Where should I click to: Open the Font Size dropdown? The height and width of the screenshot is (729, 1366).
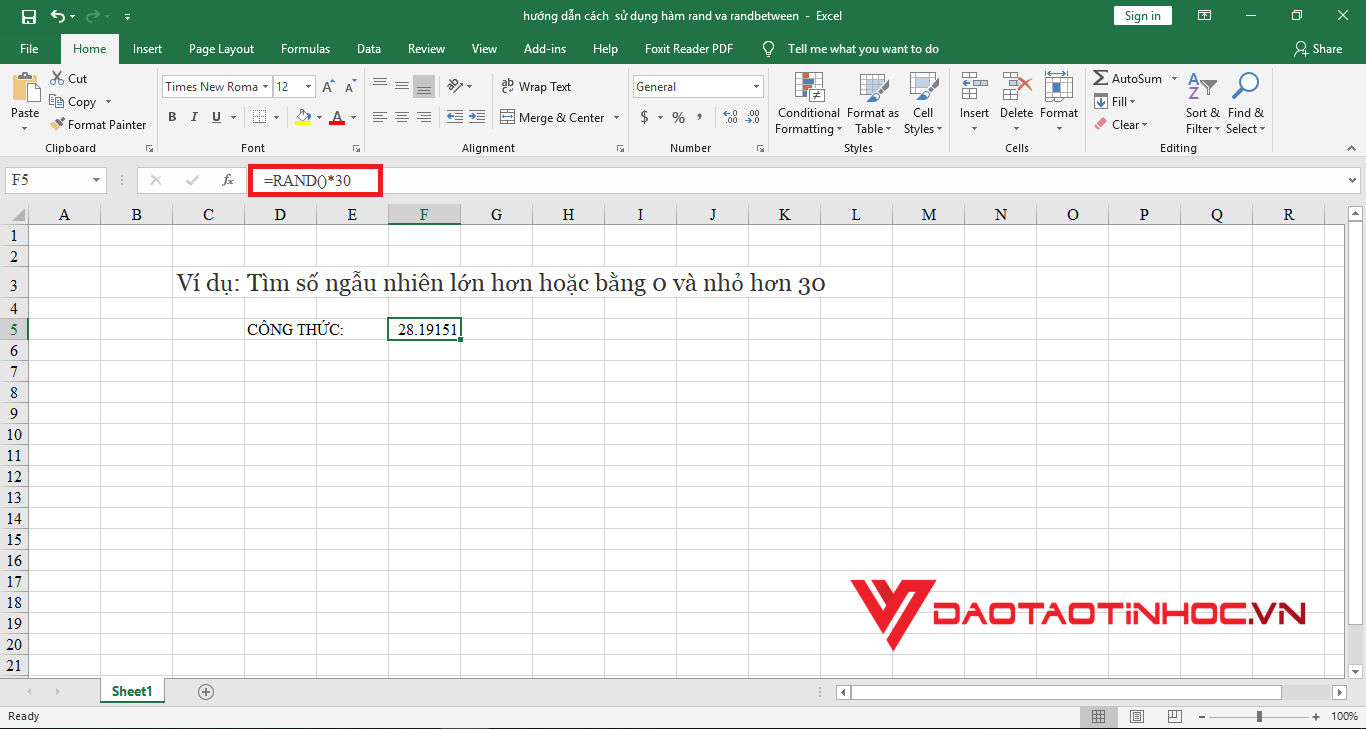click(x=306, y=86)
